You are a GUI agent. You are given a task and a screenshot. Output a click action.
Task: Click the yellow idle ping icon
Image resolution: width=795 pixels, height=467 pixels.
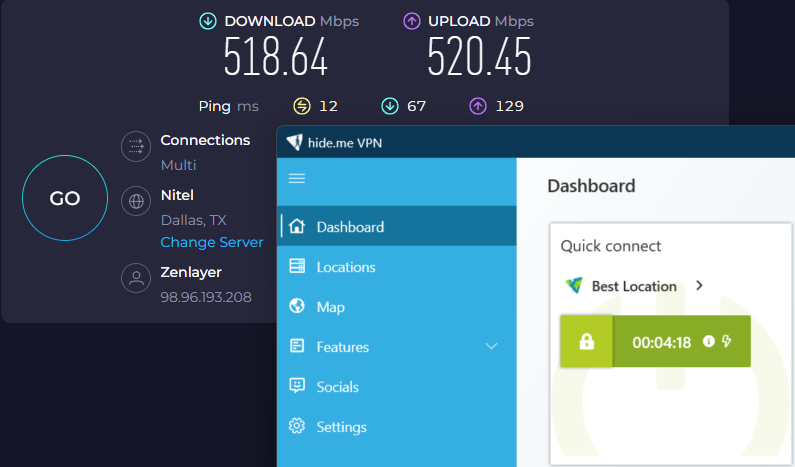[x=302, y=106]
